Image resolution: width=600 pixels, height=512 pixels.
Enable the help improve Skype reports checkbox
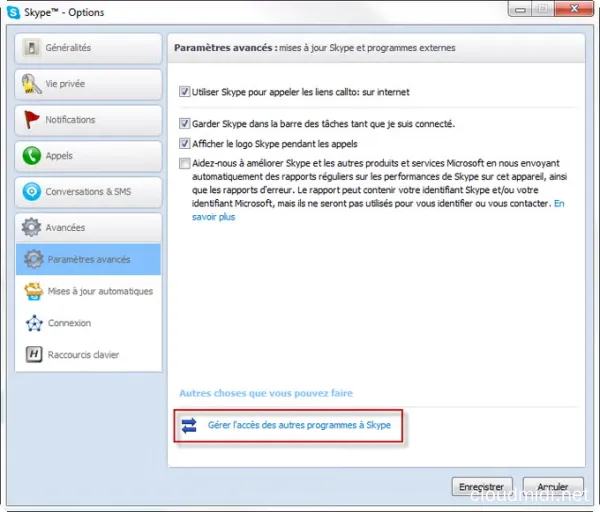click(185, 162)
